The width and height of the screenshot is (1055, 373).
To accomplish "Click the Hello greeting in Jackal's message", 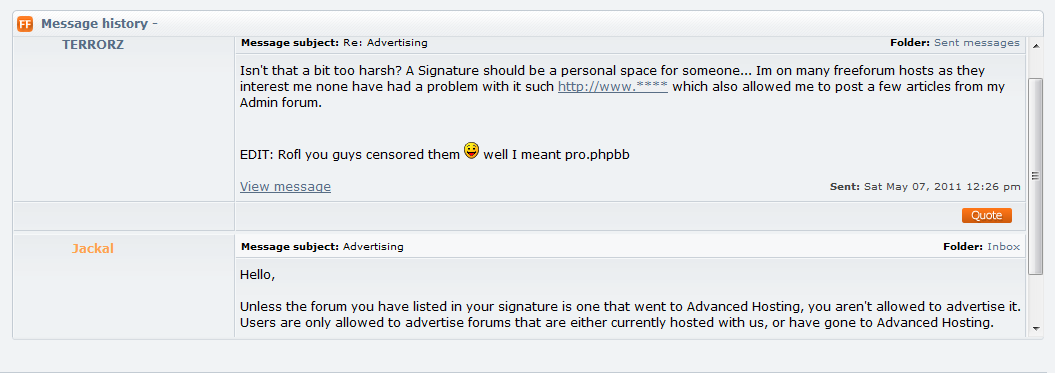I will pyautogui.click(x=258, y=275).
